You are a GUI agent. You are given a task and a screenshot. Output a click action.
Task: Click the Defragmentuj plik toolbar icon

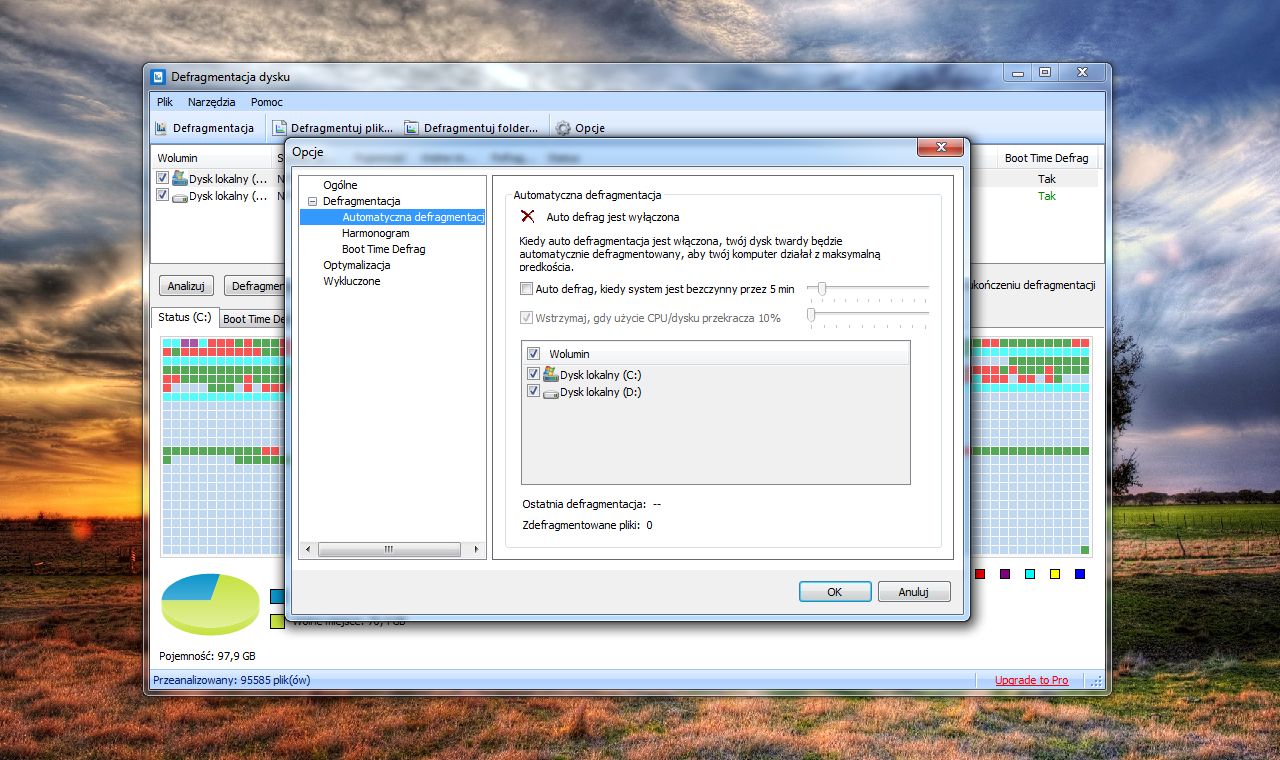pyautogui.click(x=280, y=128)
